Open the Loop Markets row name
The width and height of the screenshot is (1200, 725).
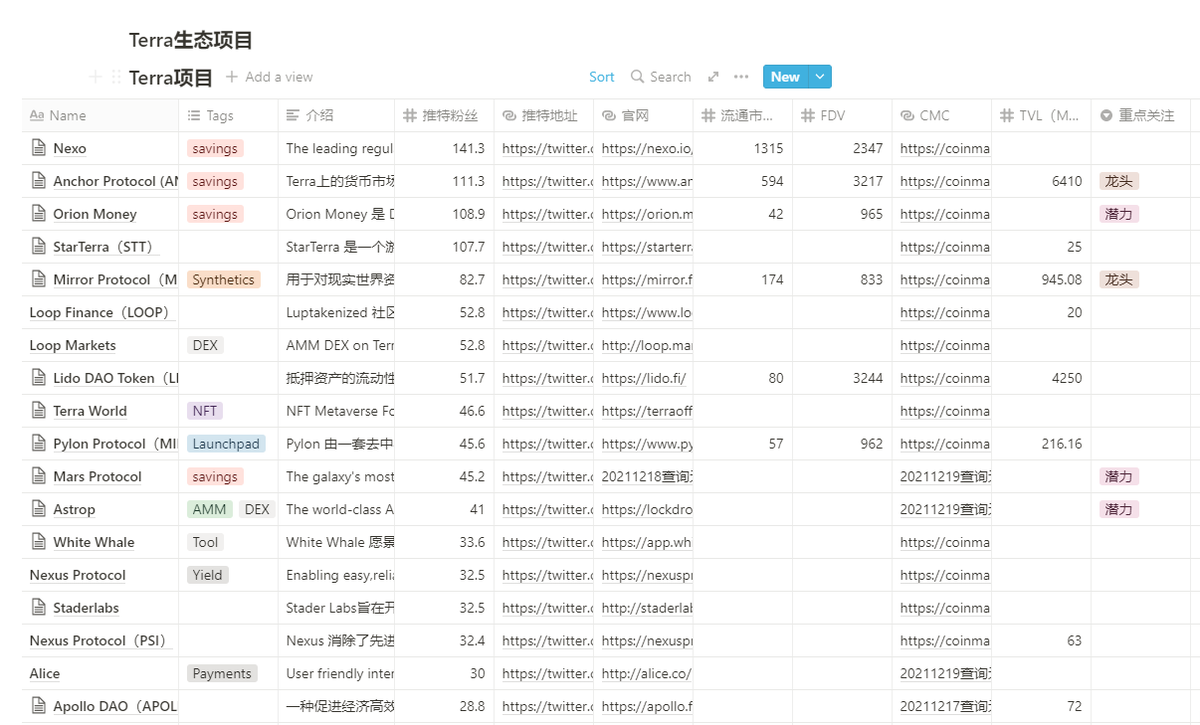tap(73, 345)
